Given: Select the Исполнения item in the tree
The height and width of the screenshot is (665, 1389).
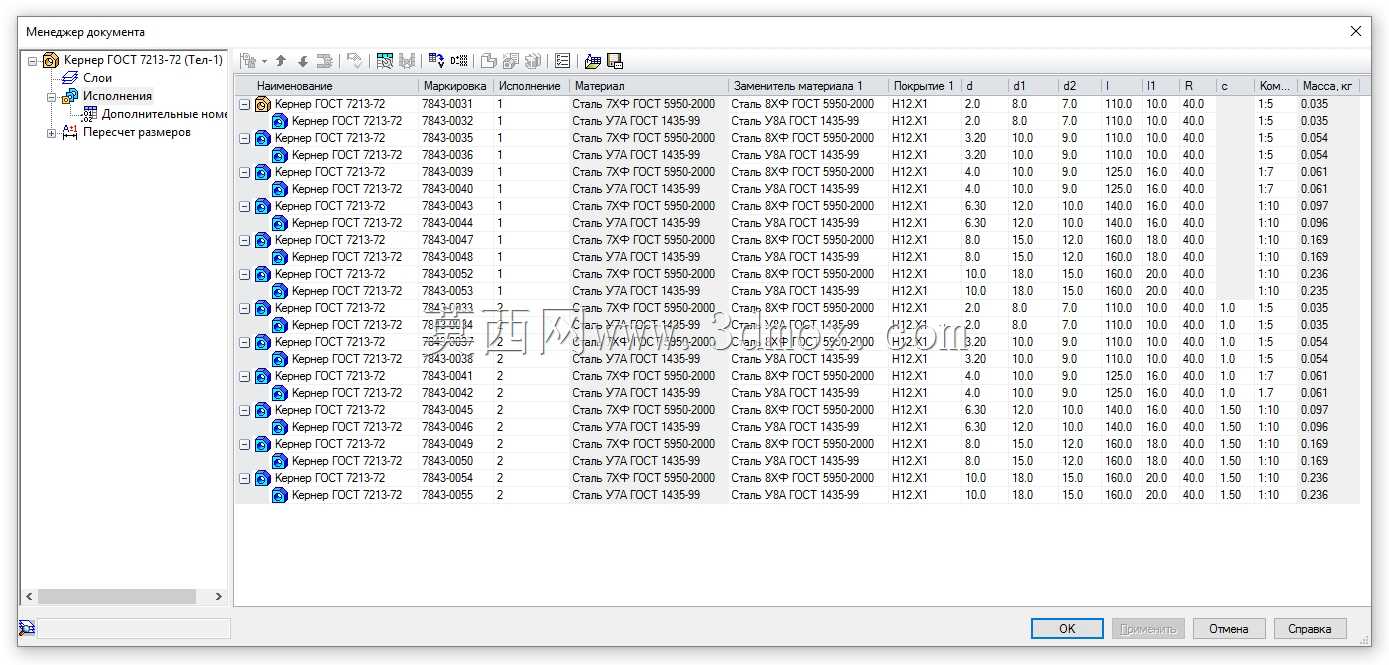Looking at the screenshot, I should pyautogui.click(x=117, y=96).
